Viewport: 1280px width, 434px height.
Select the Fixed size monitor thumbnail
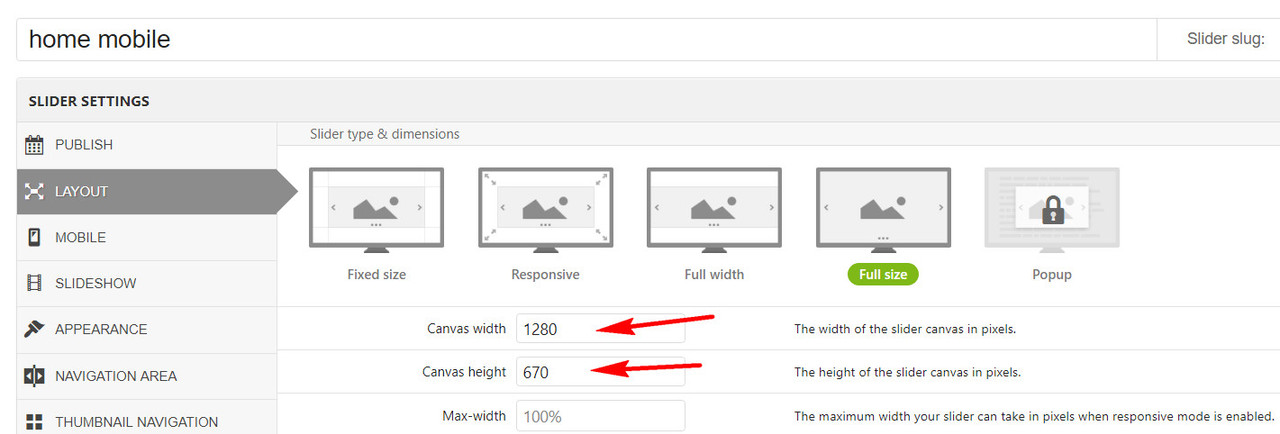[x=377, y=211]
